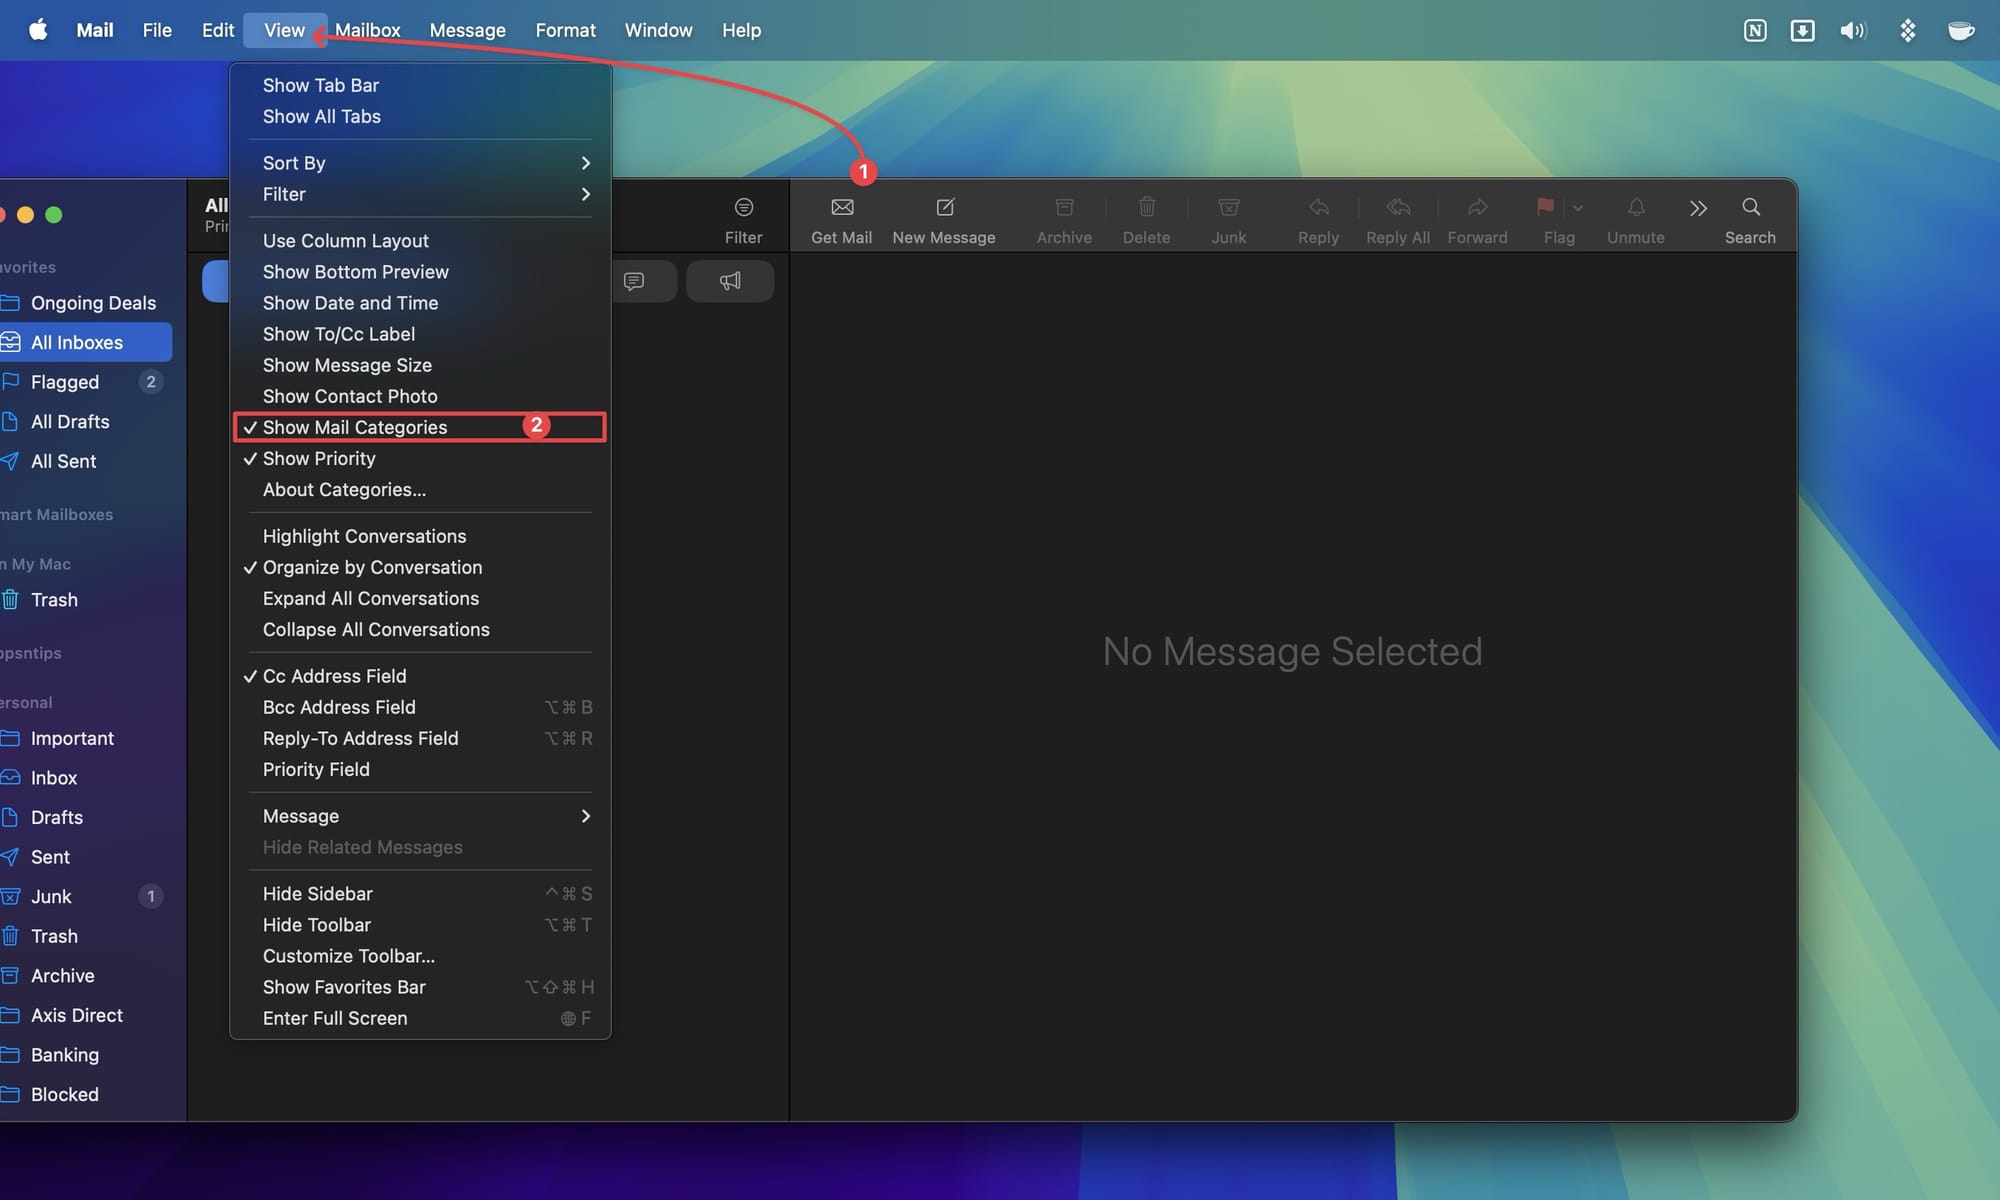Image resolution: width=2000 pixels, height=1200 pixels.
Task: Open the Mailbox menu
Action: (367, 30)
